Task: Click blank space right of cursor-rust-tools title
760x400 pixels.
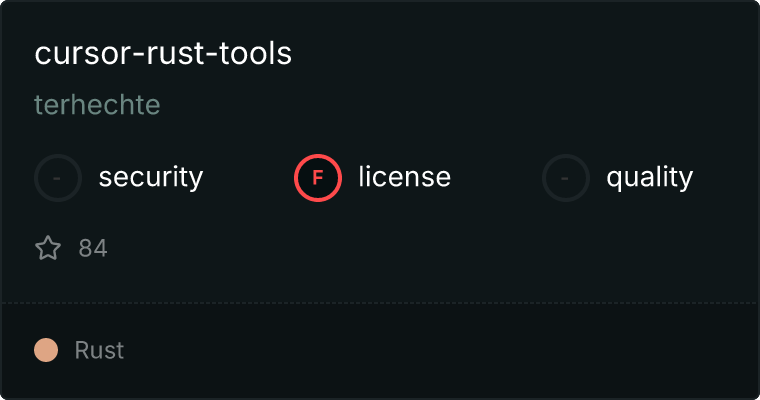Action: (520, 54)
